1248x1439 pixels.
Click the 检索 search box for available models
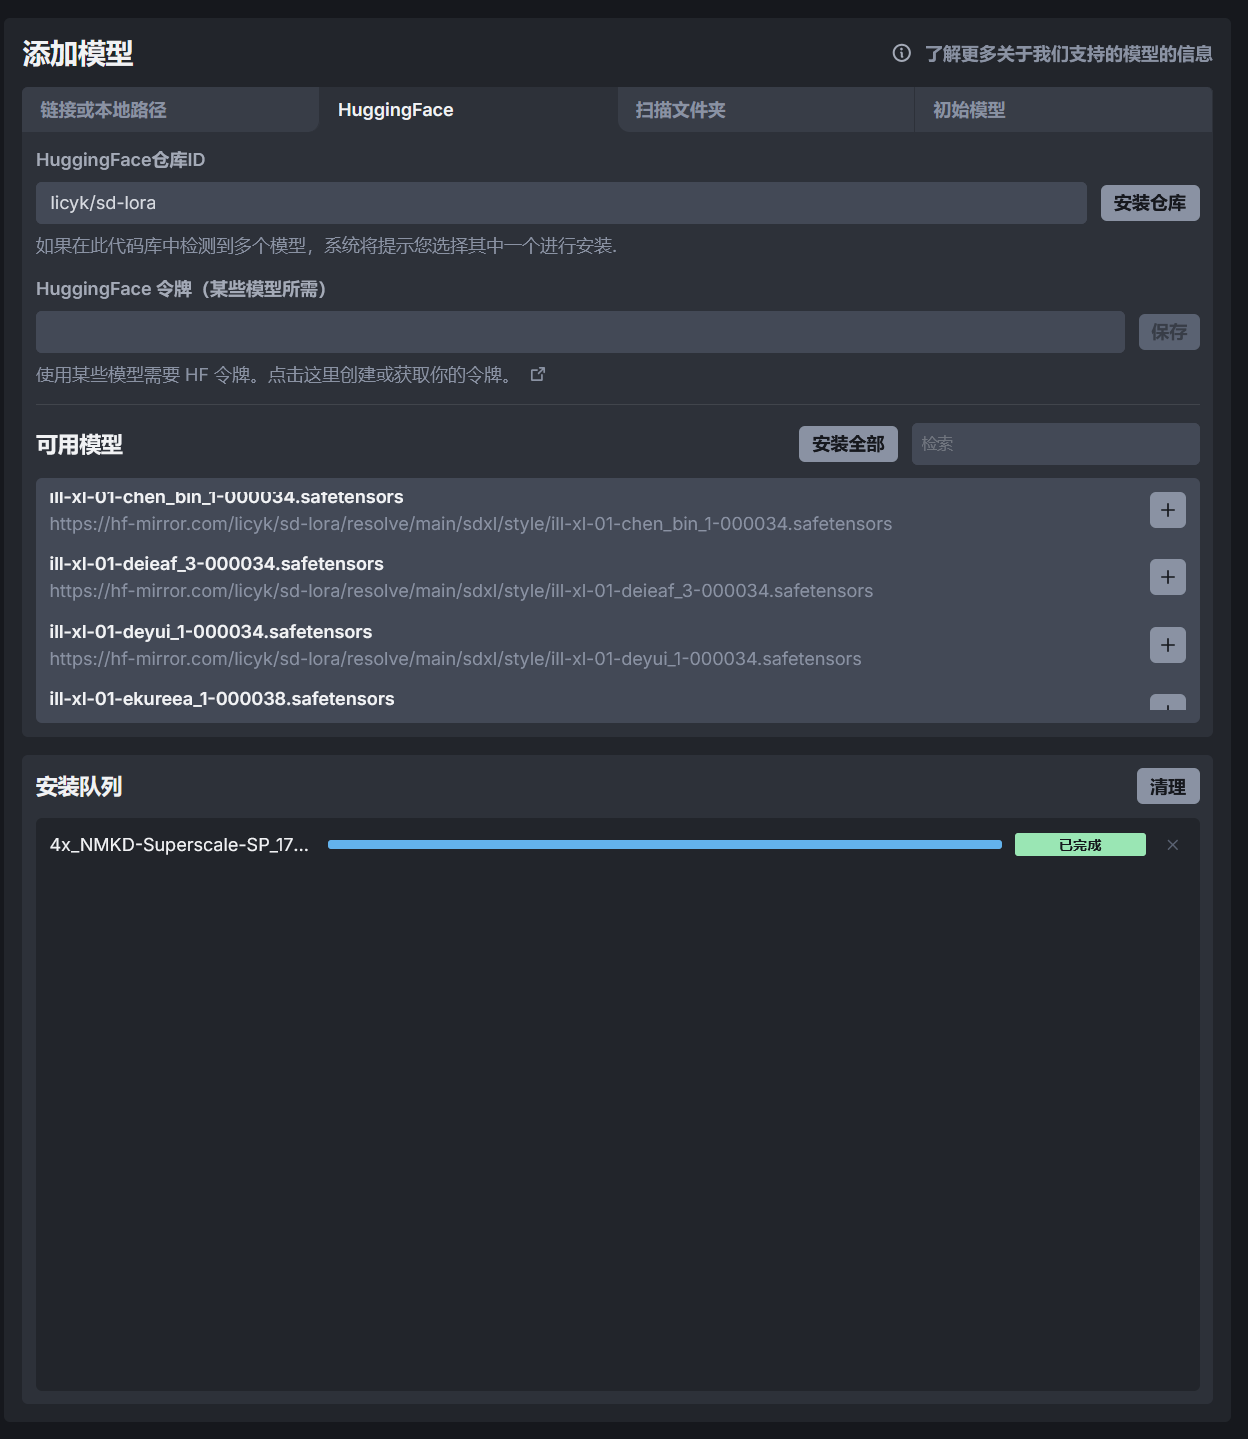click(1055, 444)
